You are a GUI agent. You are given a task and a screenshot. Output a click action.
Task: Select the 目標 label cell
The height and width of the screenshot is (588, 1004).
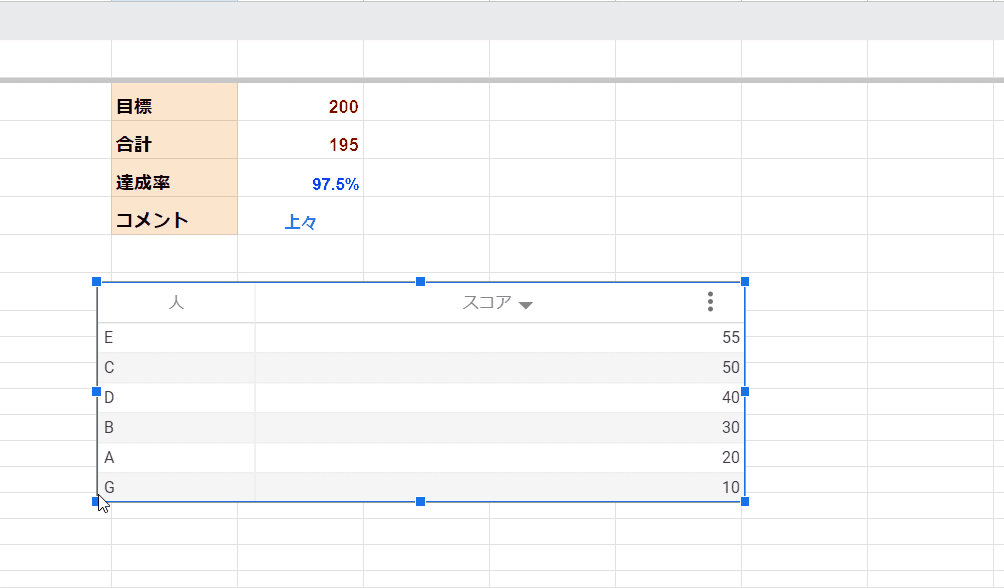point(174,102)
